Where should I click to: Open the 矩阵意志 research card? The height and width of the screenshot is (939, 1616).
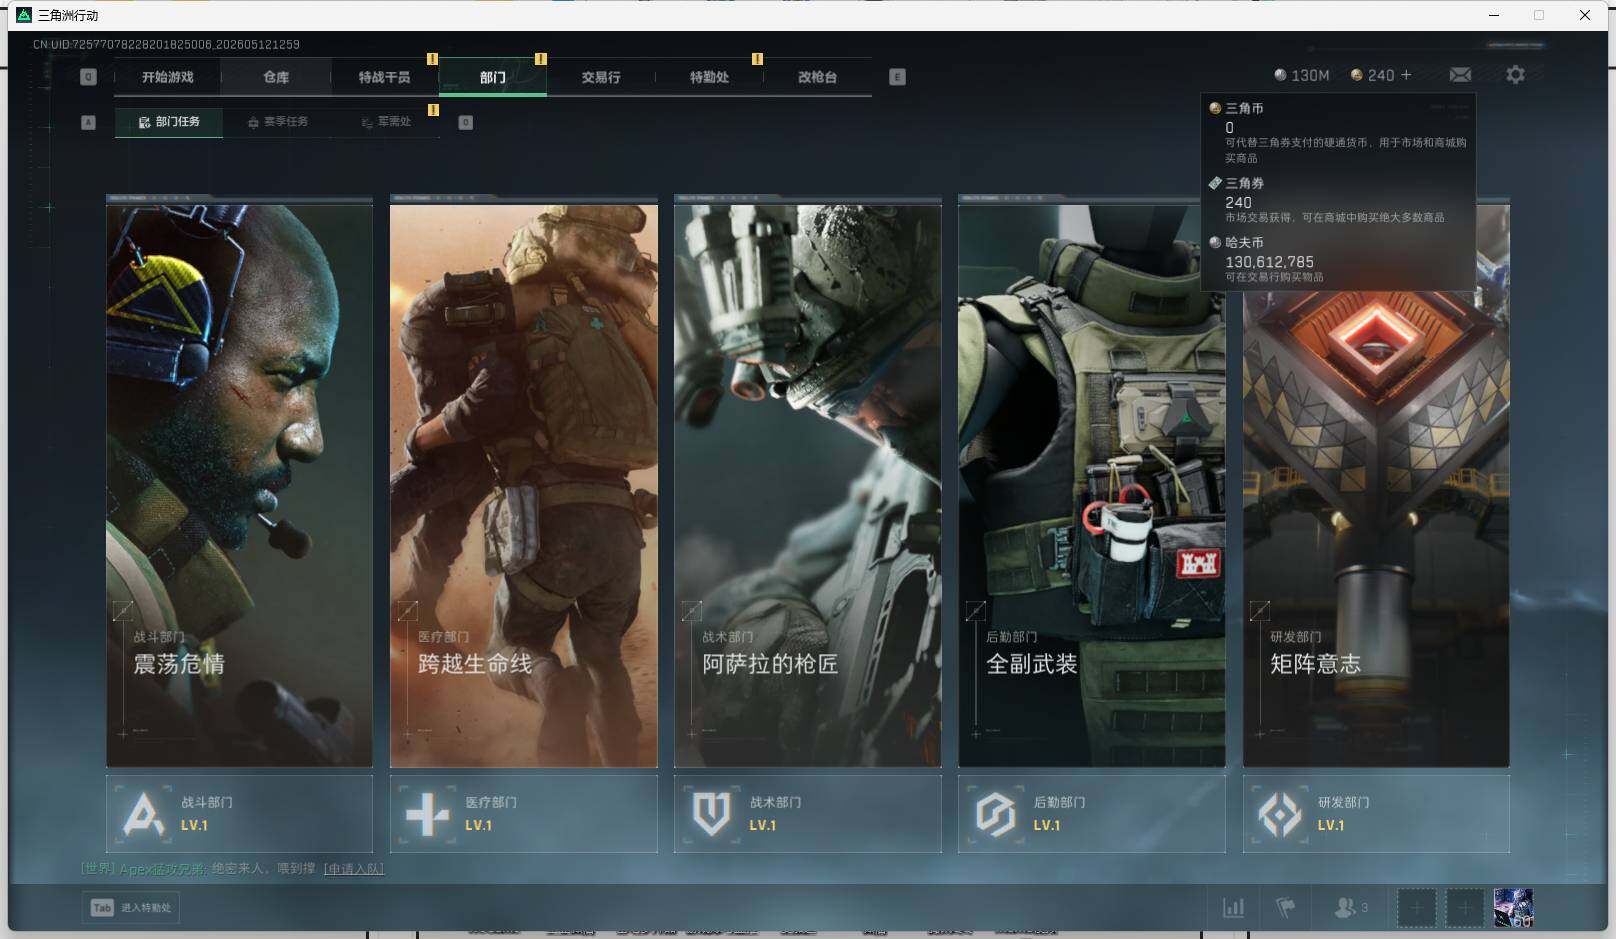pos(1376,482)
